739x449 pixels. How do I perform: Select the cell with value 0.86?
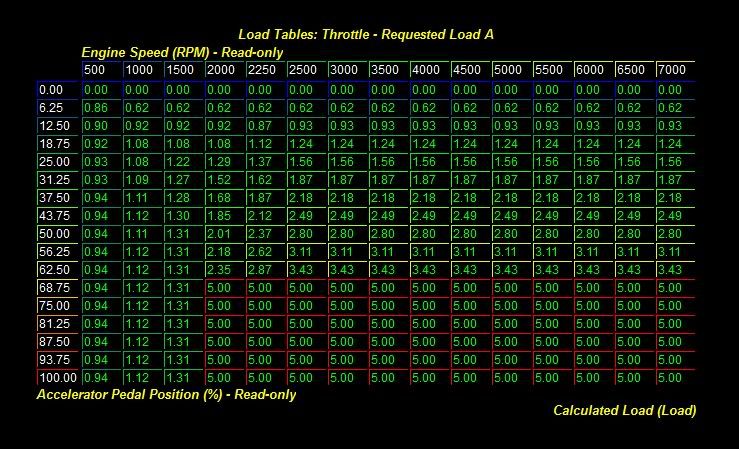tap(101, 107)
